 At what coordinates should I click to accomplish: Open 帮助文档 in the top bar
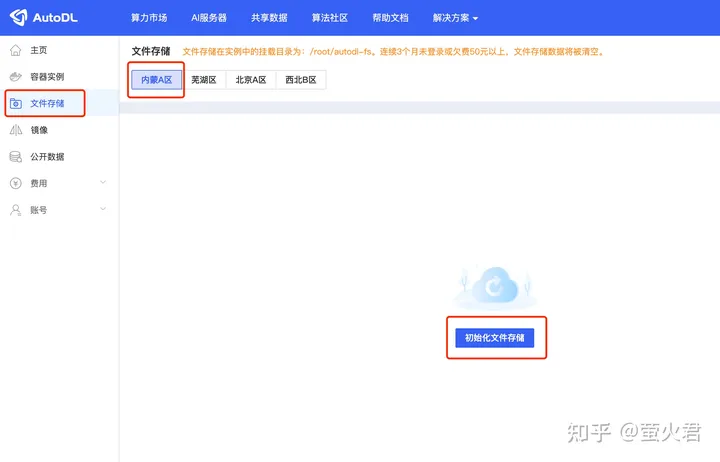point(390,18)
